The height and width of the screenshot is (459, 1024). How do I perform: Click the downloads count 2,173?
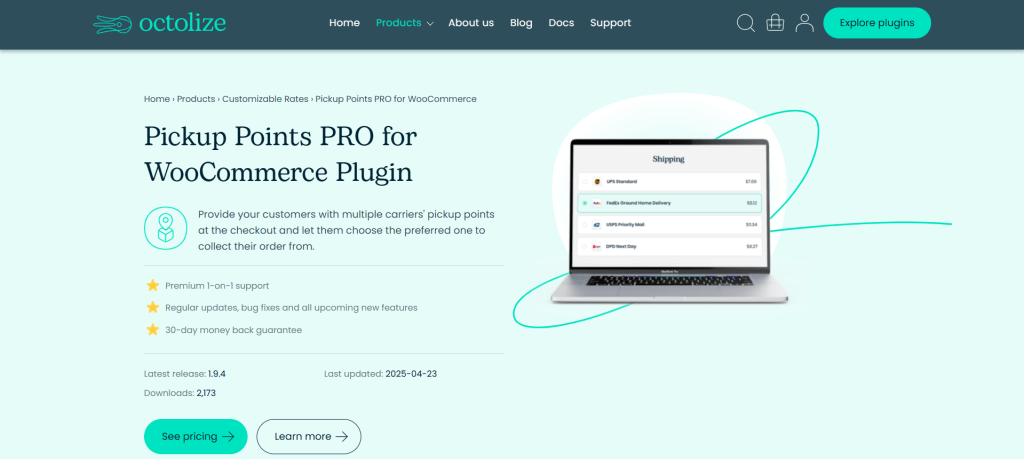(x=206, y=393)
